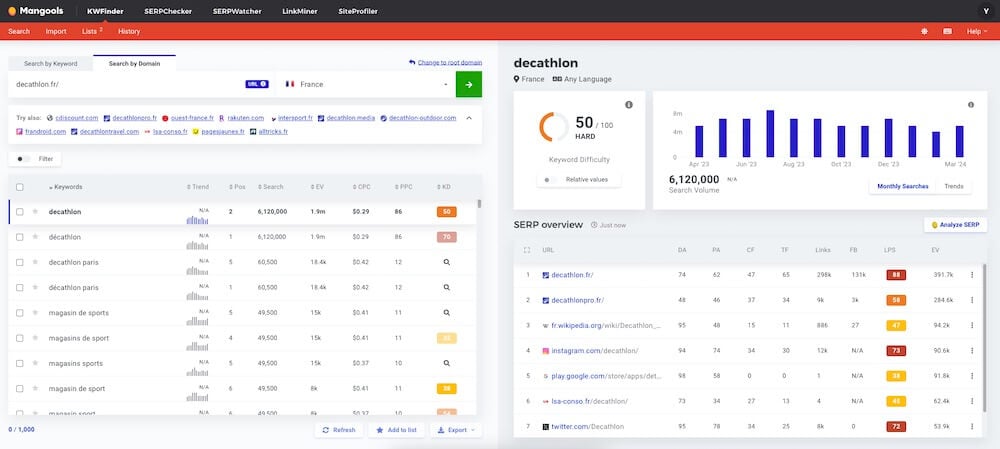Click the Add to list button

396,430
